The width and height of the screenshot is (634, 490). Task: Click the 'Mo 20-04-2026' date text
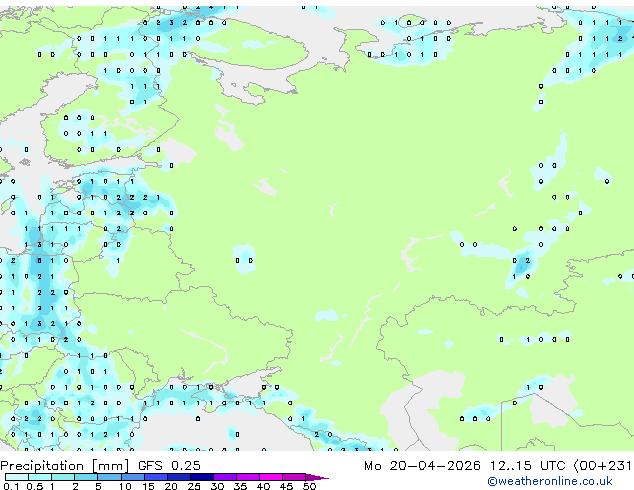click(422, 466)
